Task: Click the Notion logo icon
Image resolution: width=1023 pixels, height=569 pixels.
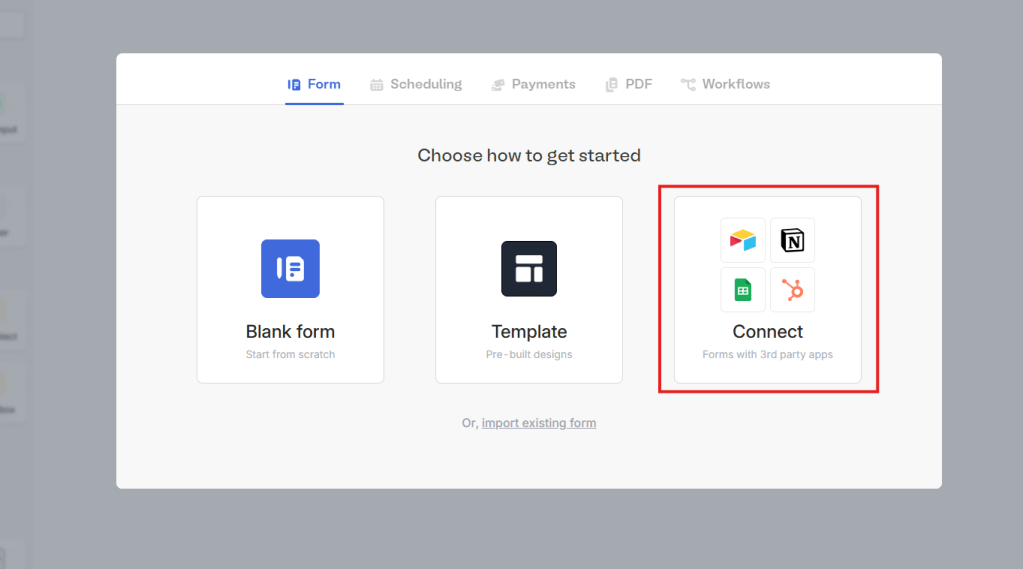Action: pyautogui.click(x=792, y=240)
